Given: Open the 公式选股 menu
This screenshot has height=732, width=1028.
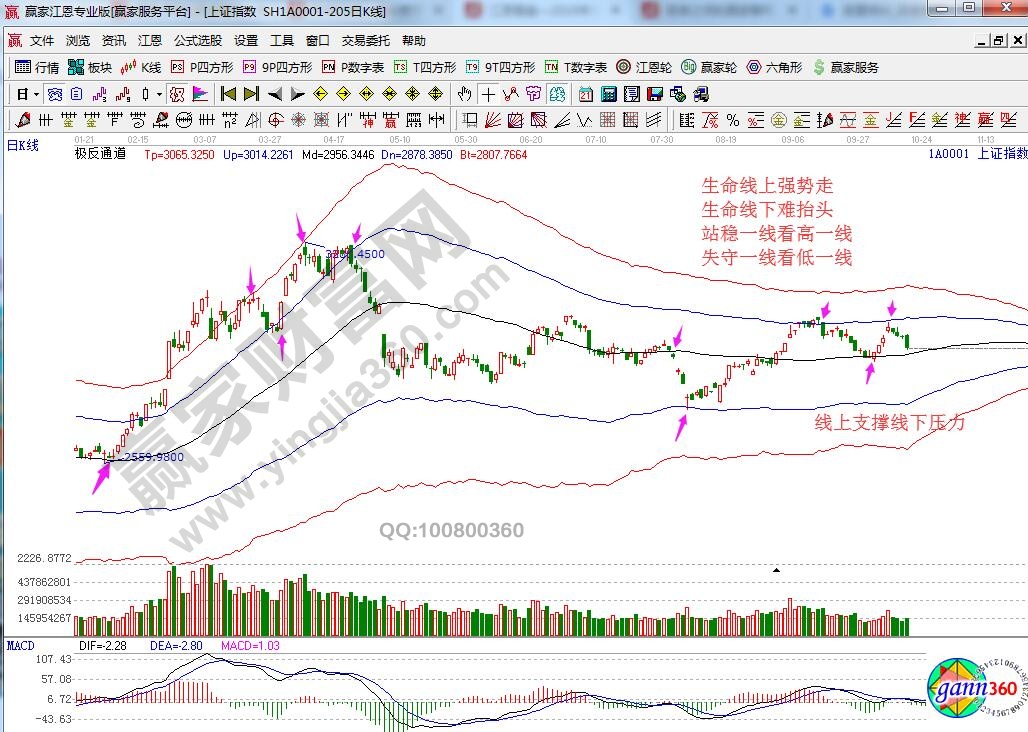Looking at the screenshot, I should 197,41.
